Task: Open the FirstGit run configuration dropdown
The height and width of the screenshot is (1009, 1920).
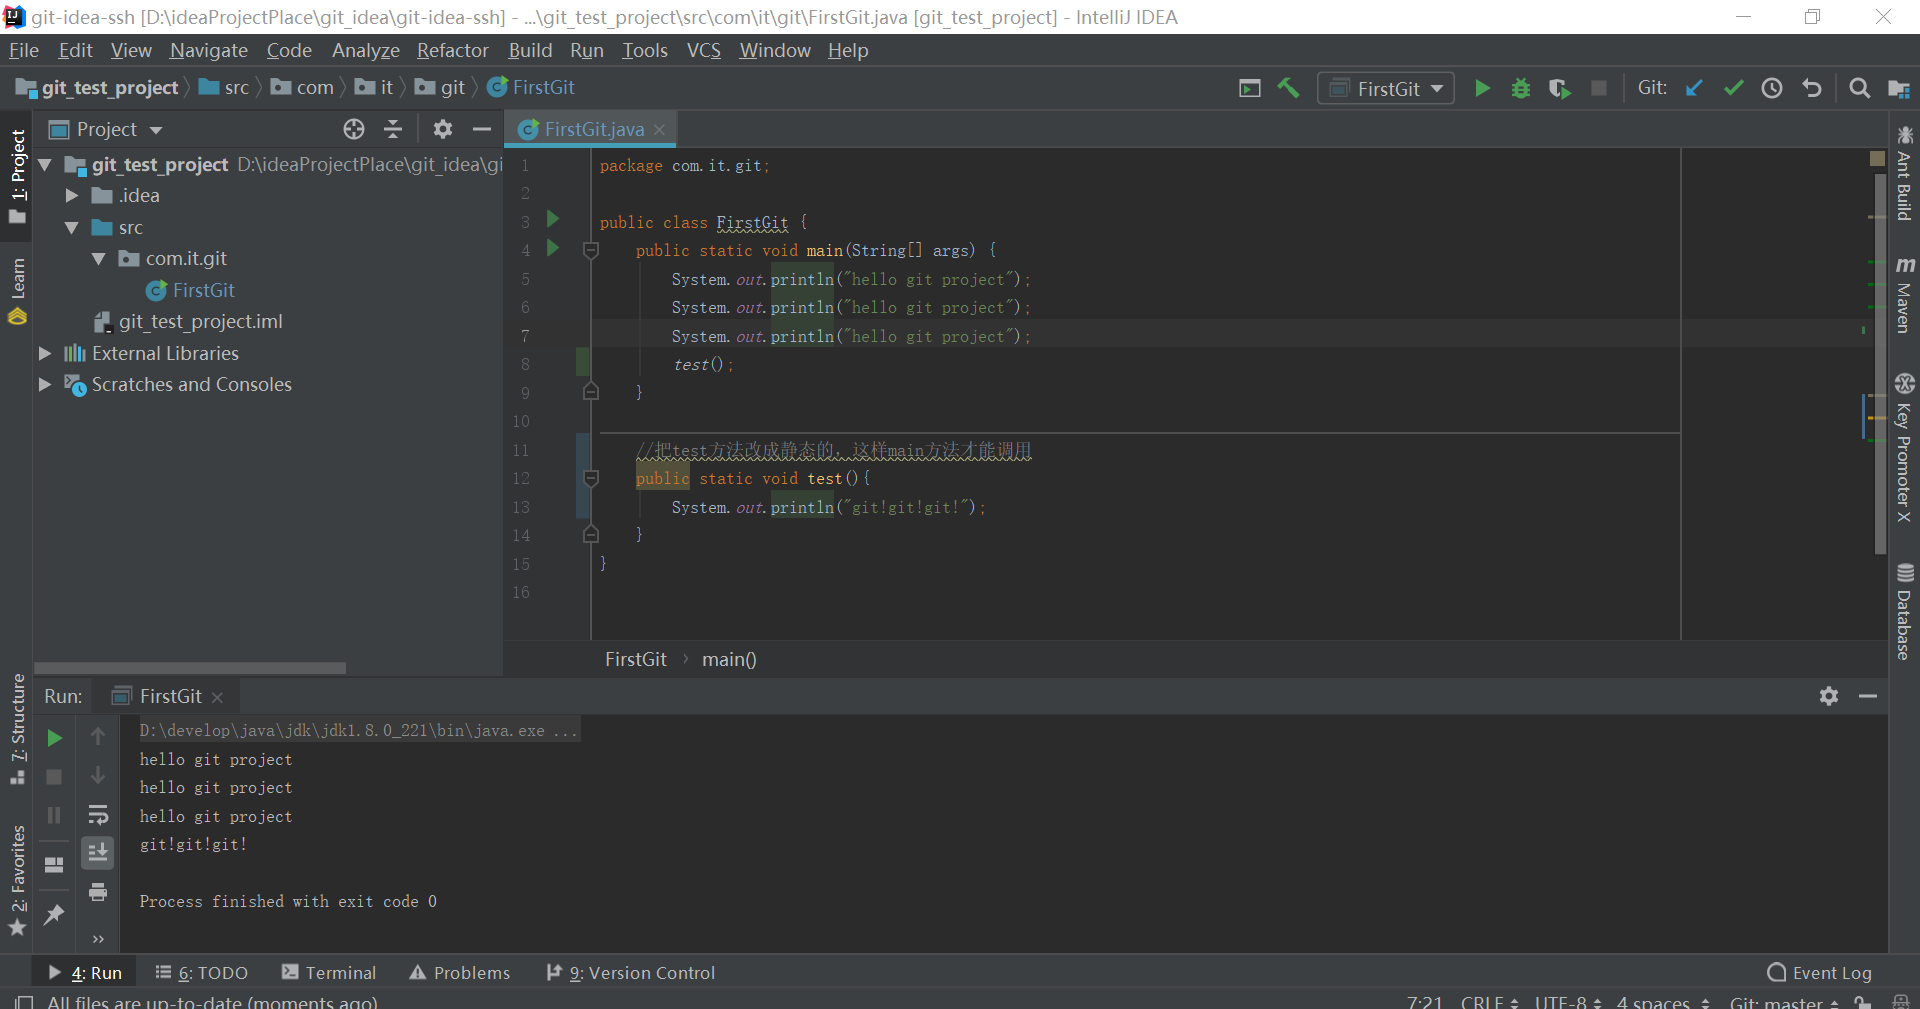Action: tap(1386, 88)
